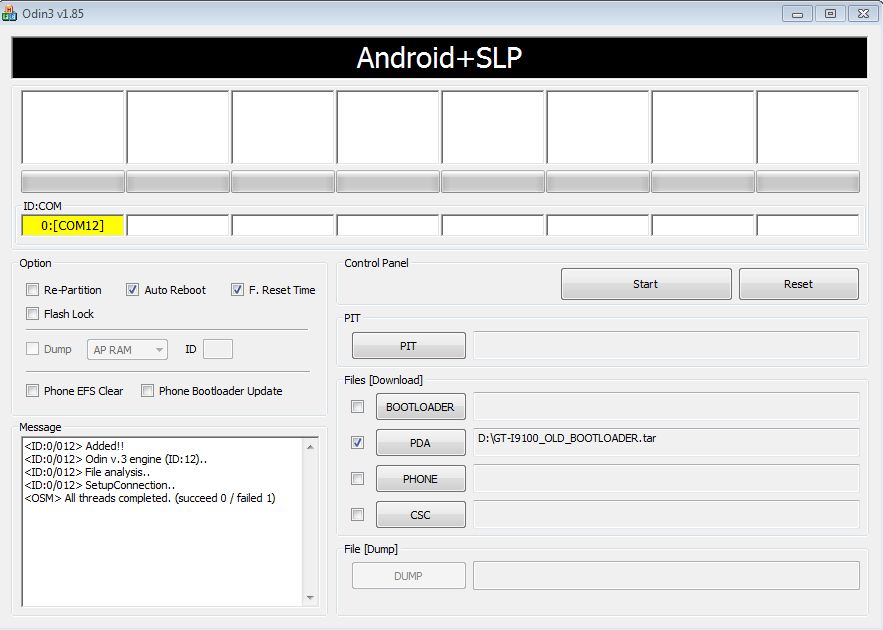883x630 pixels.
Task: Click the Reset button
Action: tap(799, 284)
